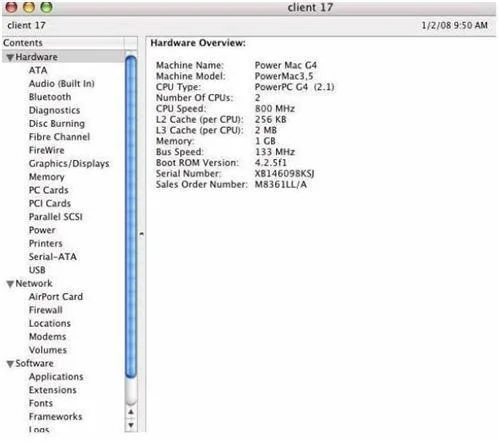Open Applications under Software

point(56,377)
